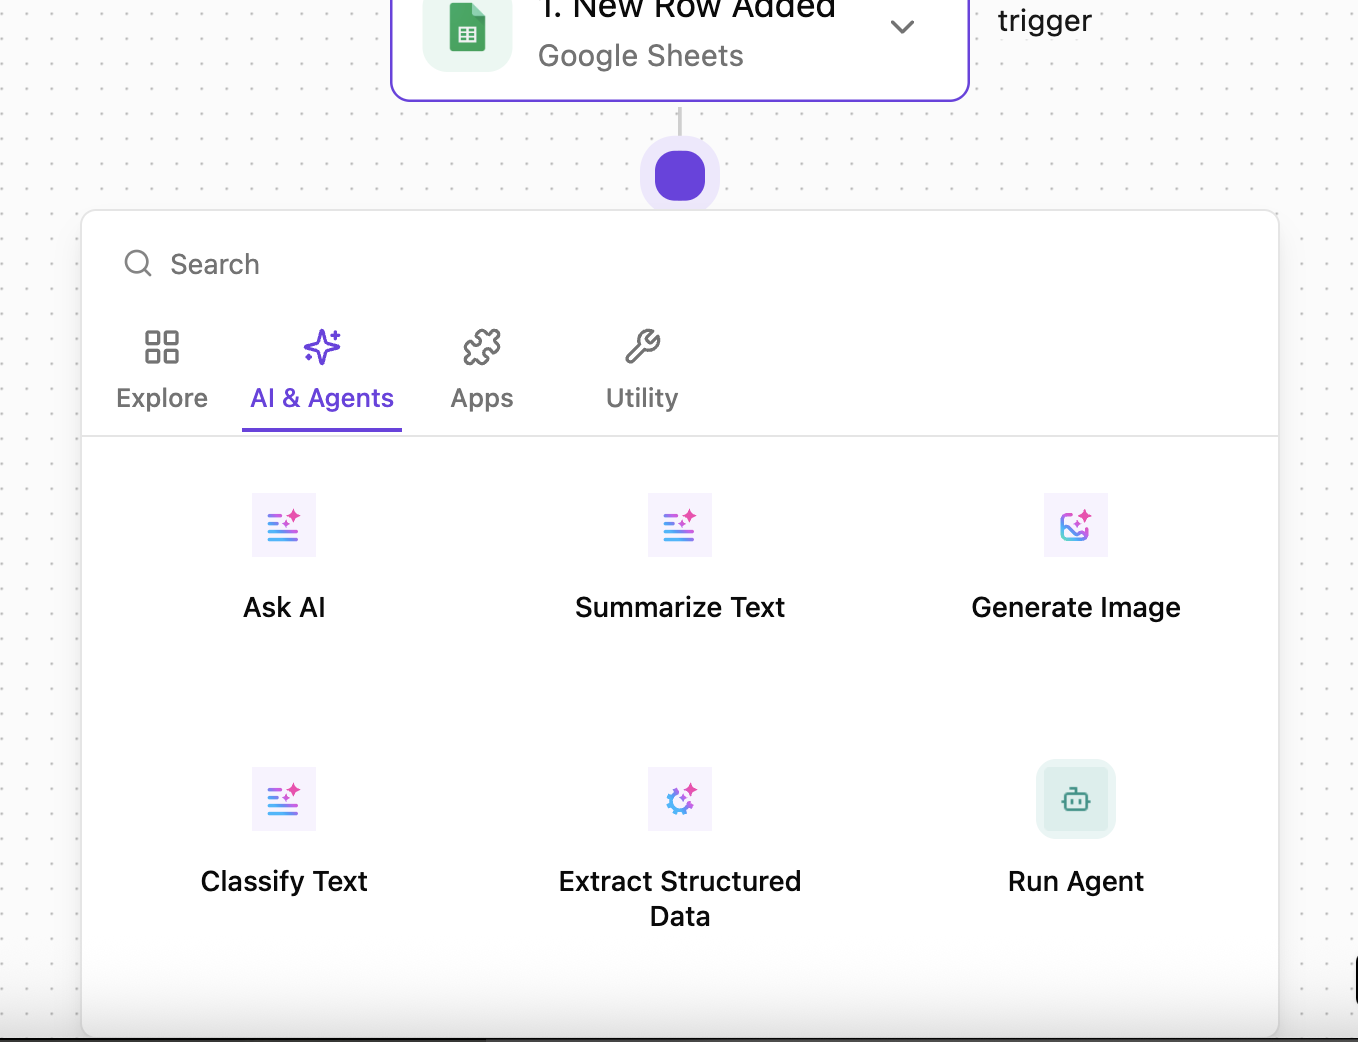The width and height of the screenshot is (1358, 1042).
Task: Pick the Classify Text action icon
Action: tap(284, 799)
